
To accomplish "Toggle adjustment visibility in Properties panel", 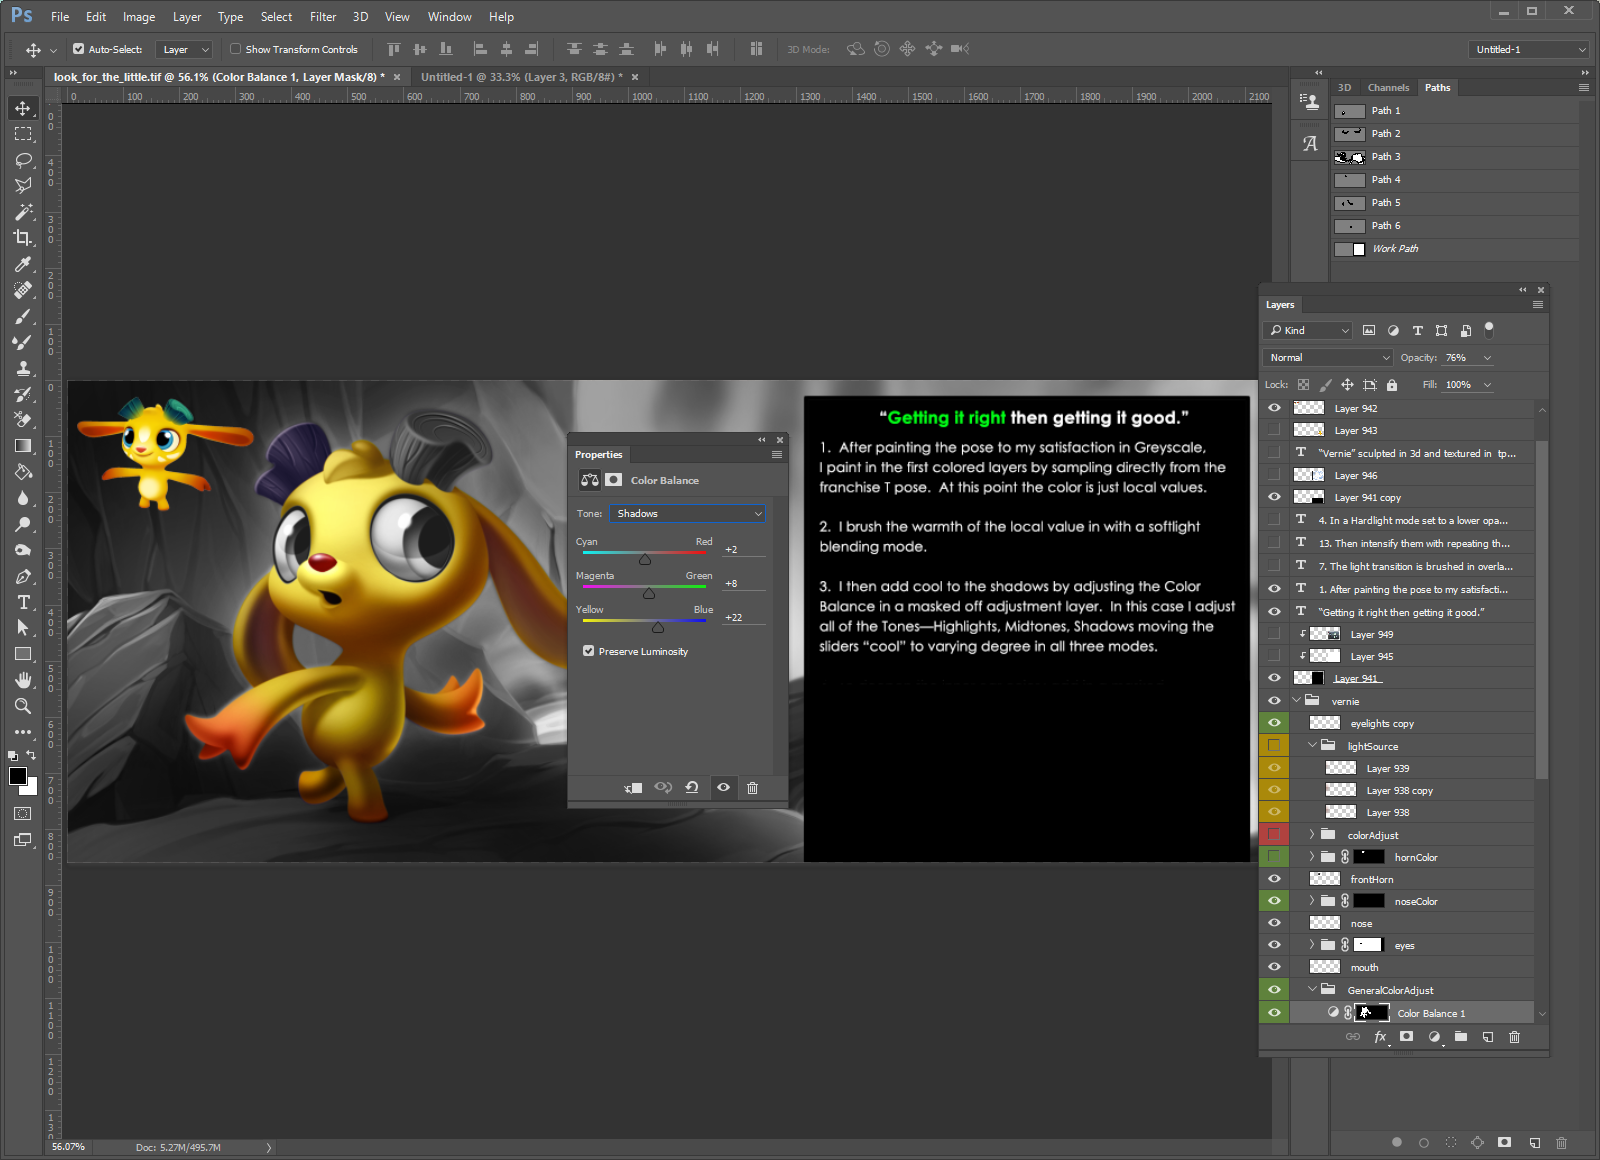I will [x=723, y=788].
